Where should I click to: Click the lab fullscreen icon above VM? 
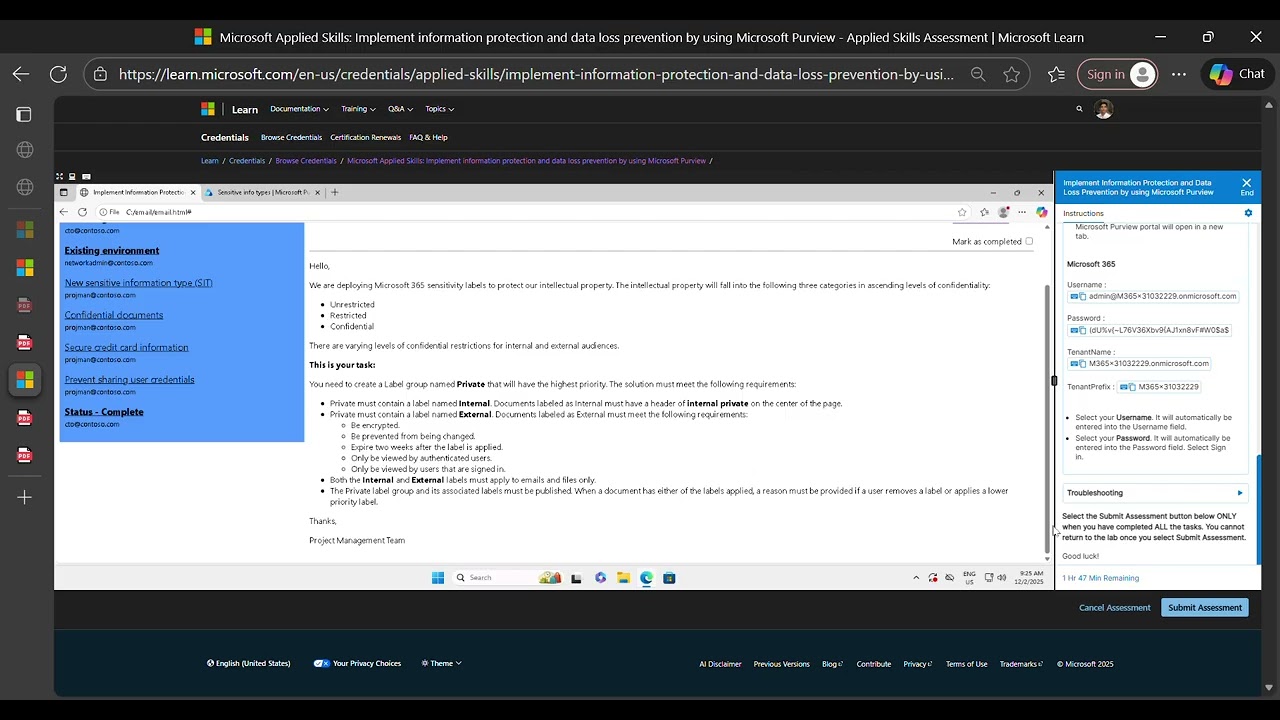coord(59,177)
